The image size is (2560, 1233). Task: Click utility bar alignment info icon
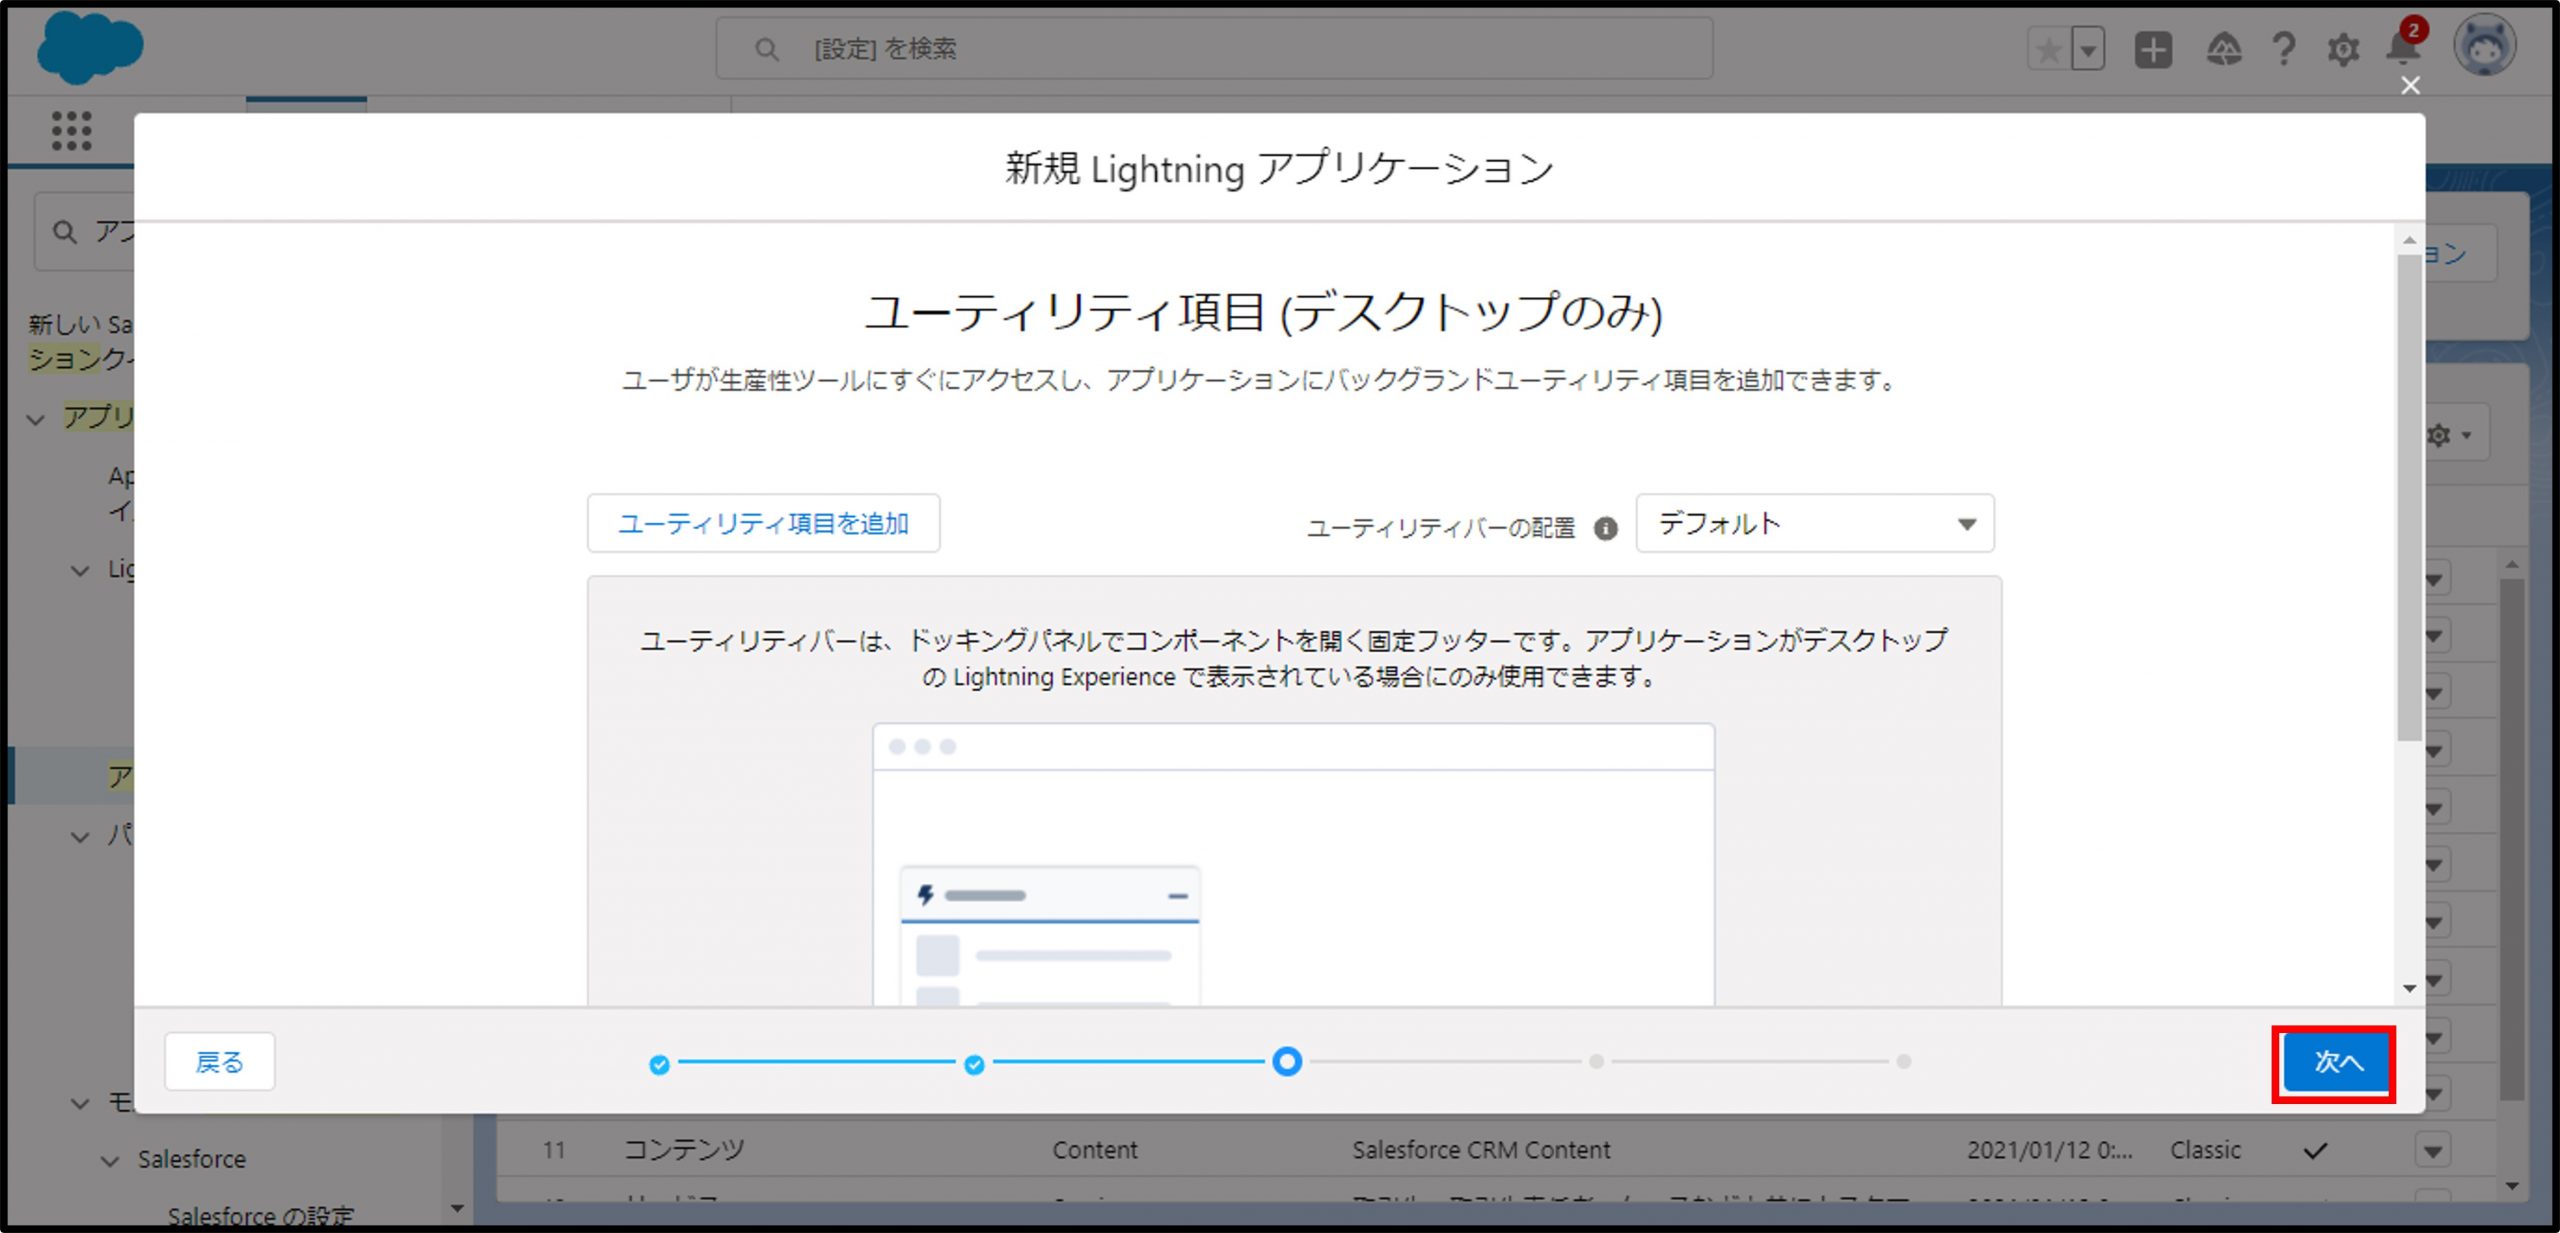click(x=1605, y=528)
